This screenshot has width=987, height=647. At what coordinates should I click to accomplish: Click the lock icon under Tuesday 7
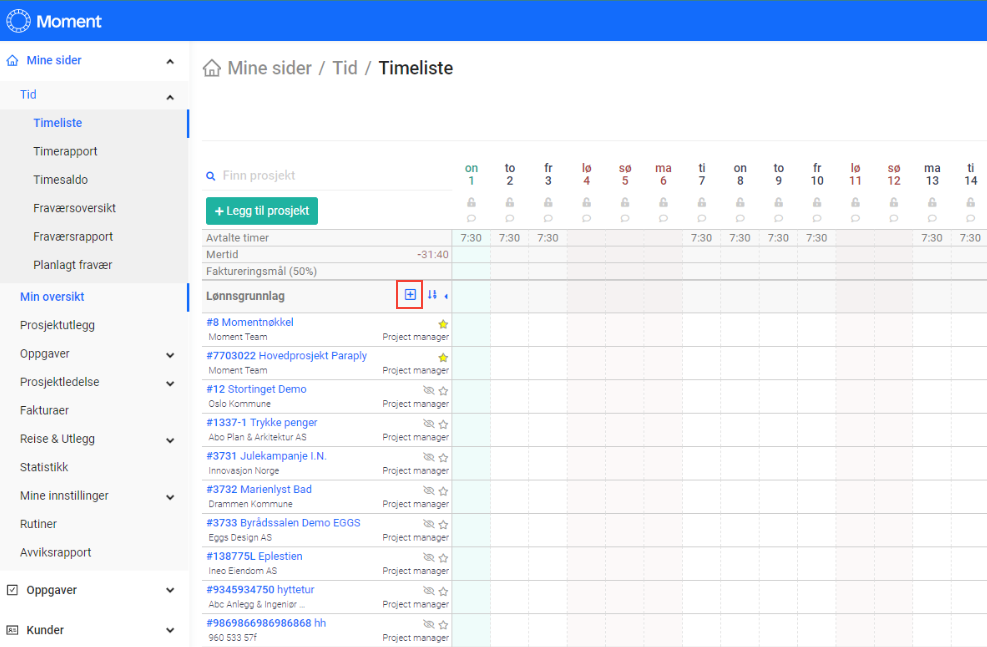click(x=702, y=203)
